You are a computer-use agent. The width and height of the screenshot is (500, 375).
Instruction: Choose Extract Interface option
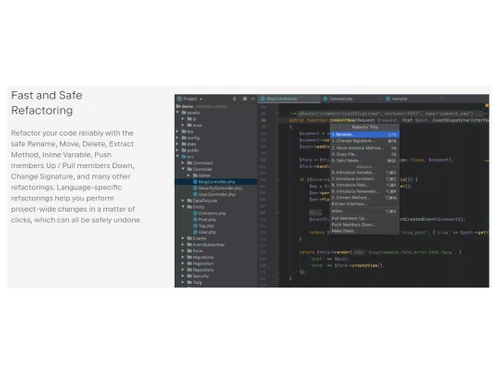click(365, 204)
